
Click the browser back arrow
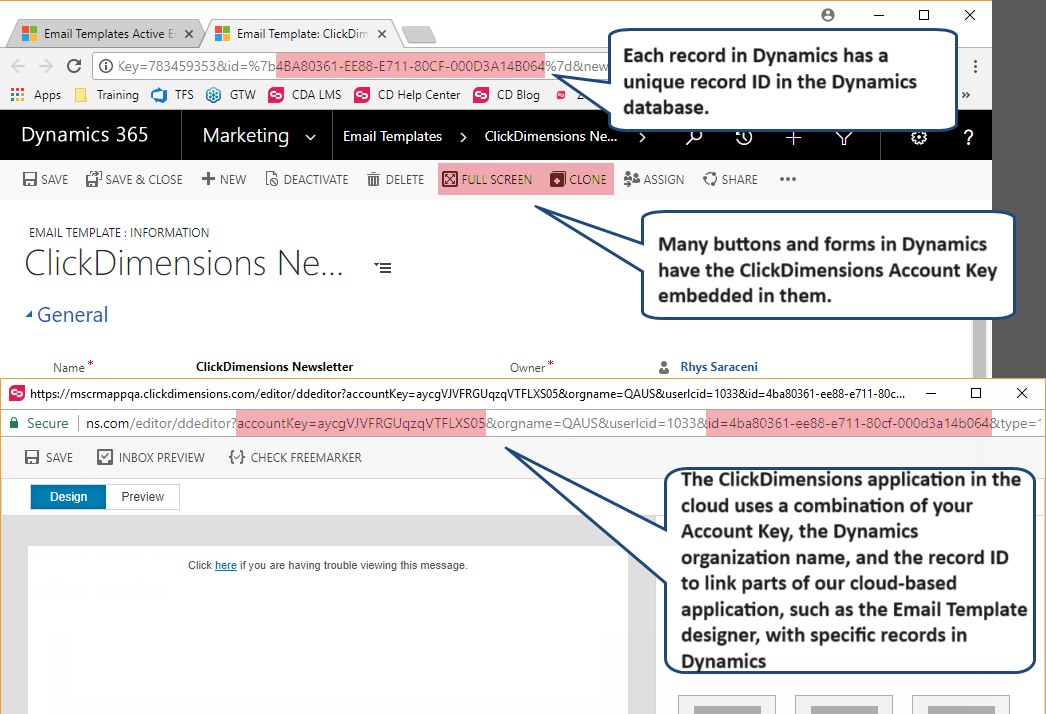tap(18, 66)
